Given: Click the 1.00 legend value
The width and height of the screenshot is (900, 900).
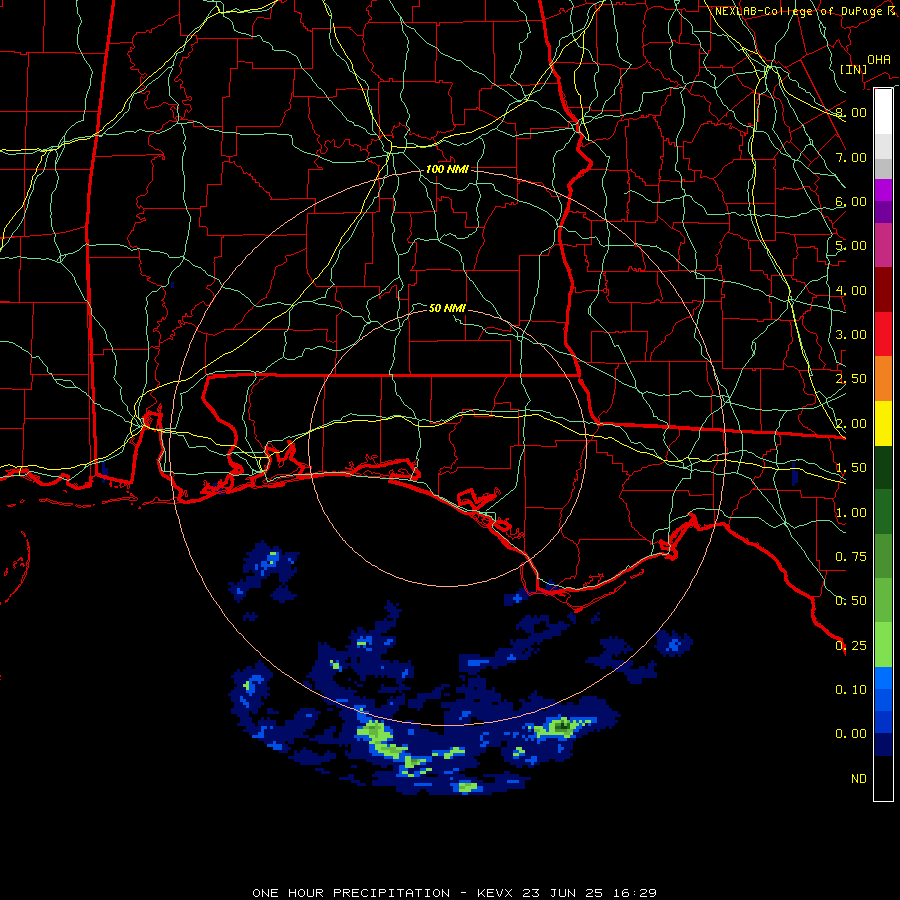Looking at the screenshot, I should tap(851, 513).
